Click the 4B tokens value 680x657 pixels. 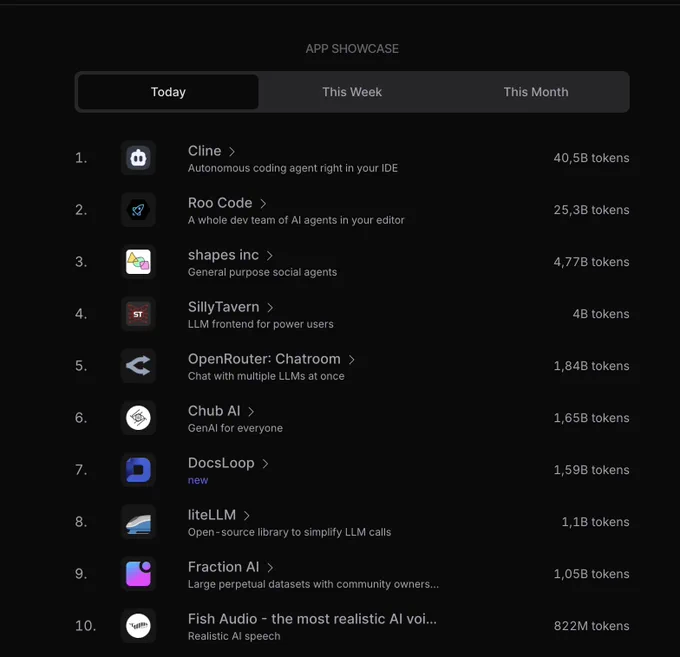pos(601,314)
